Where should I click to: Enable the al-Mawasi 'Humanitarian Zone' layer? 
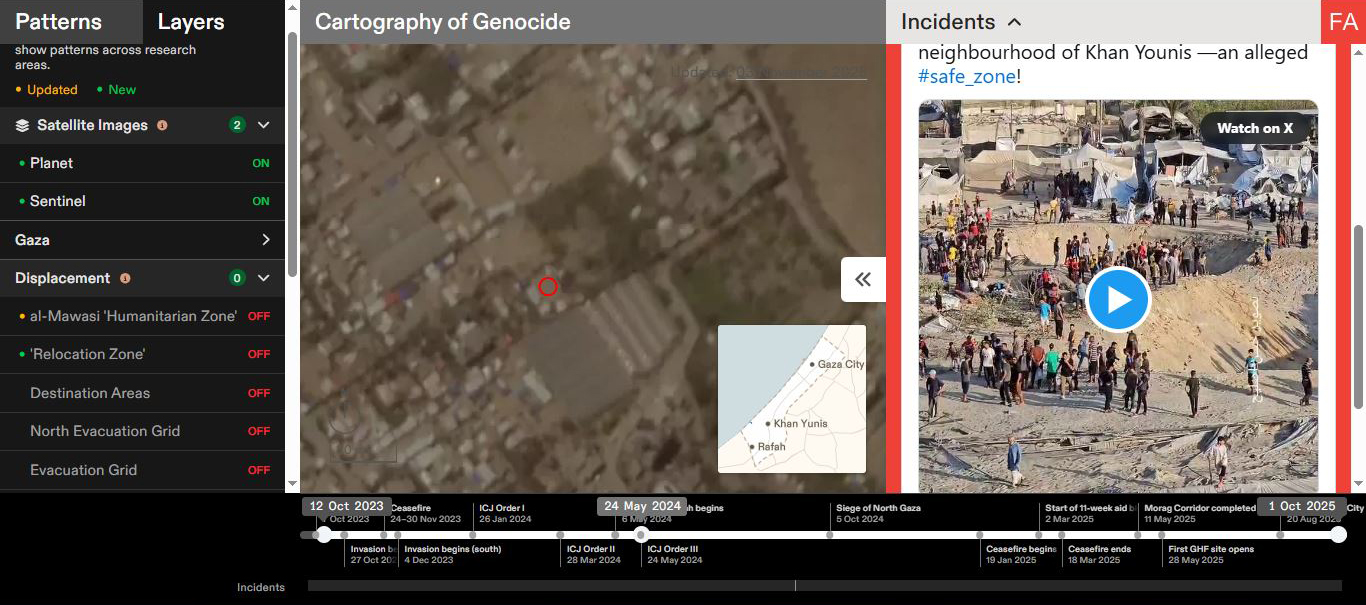click(x=259, y=316)
